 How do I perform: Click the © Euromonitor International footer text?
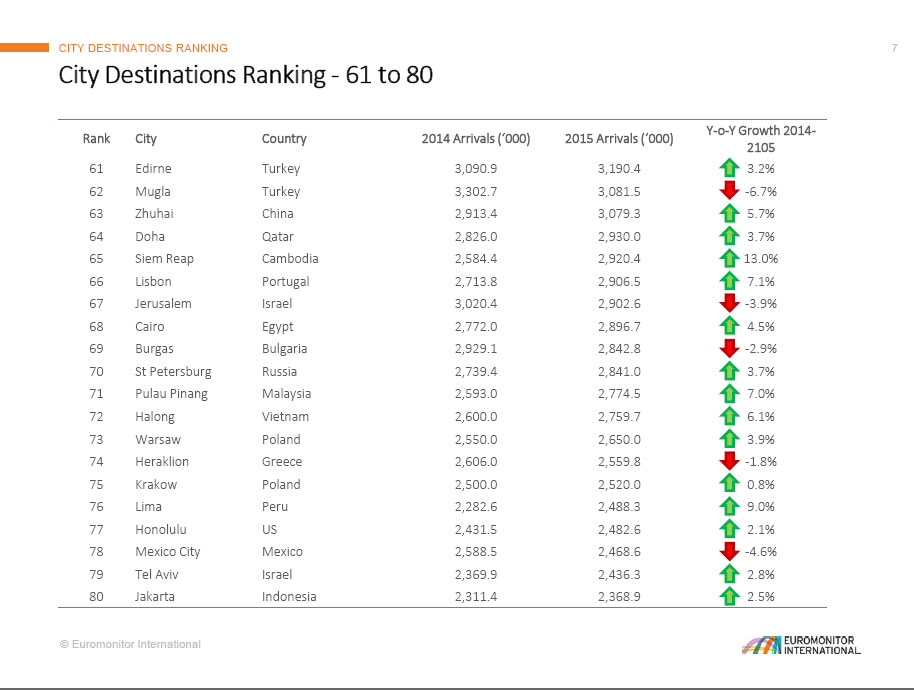pos(130,645)
